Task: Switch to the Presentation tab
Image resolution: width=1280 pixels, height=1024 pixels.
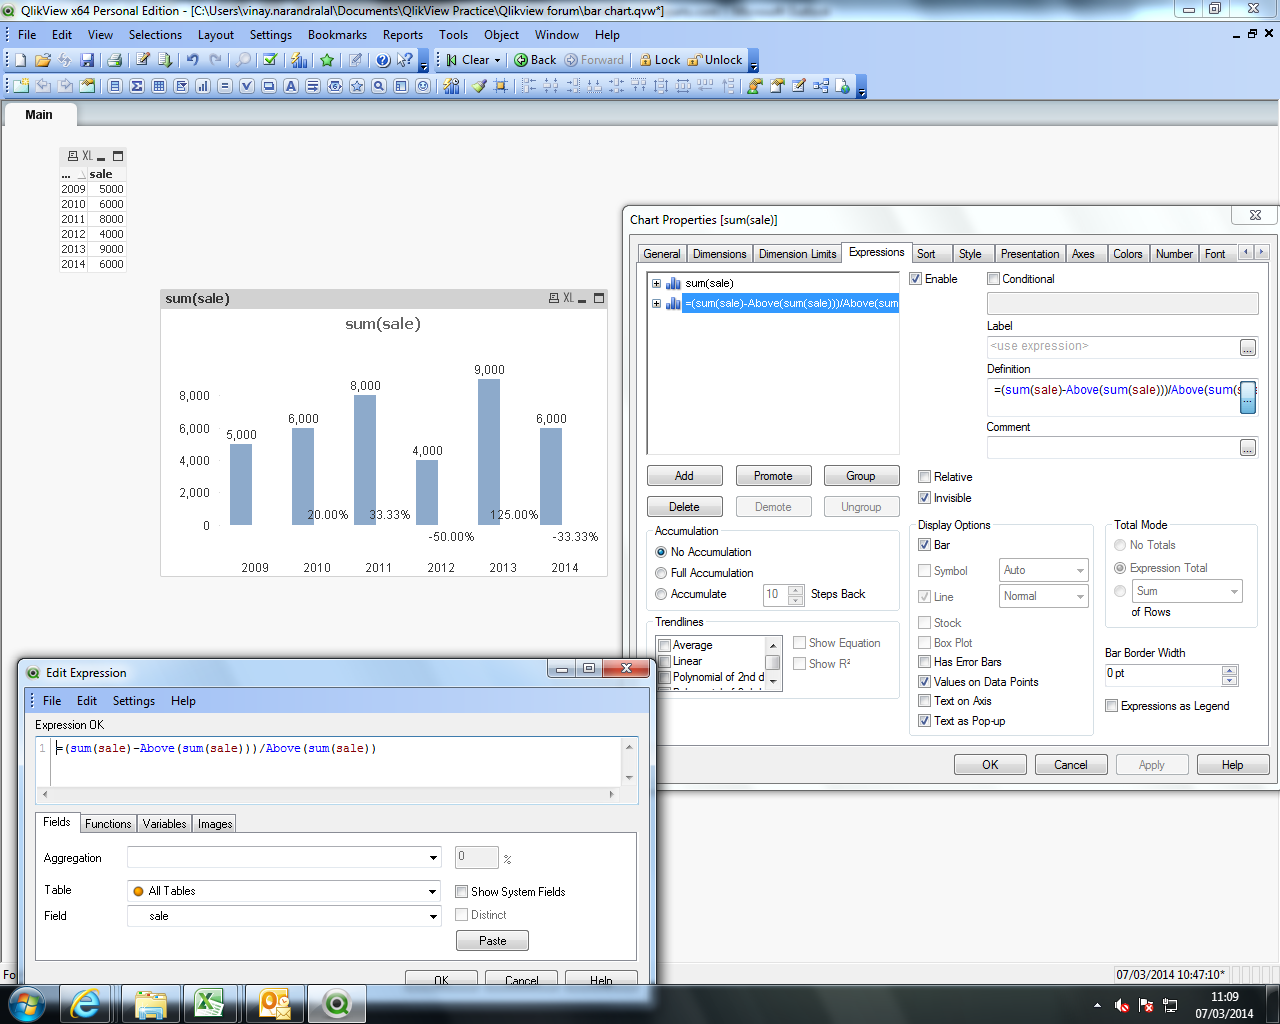Action: pyautogui.click(x=1029, y=254)
